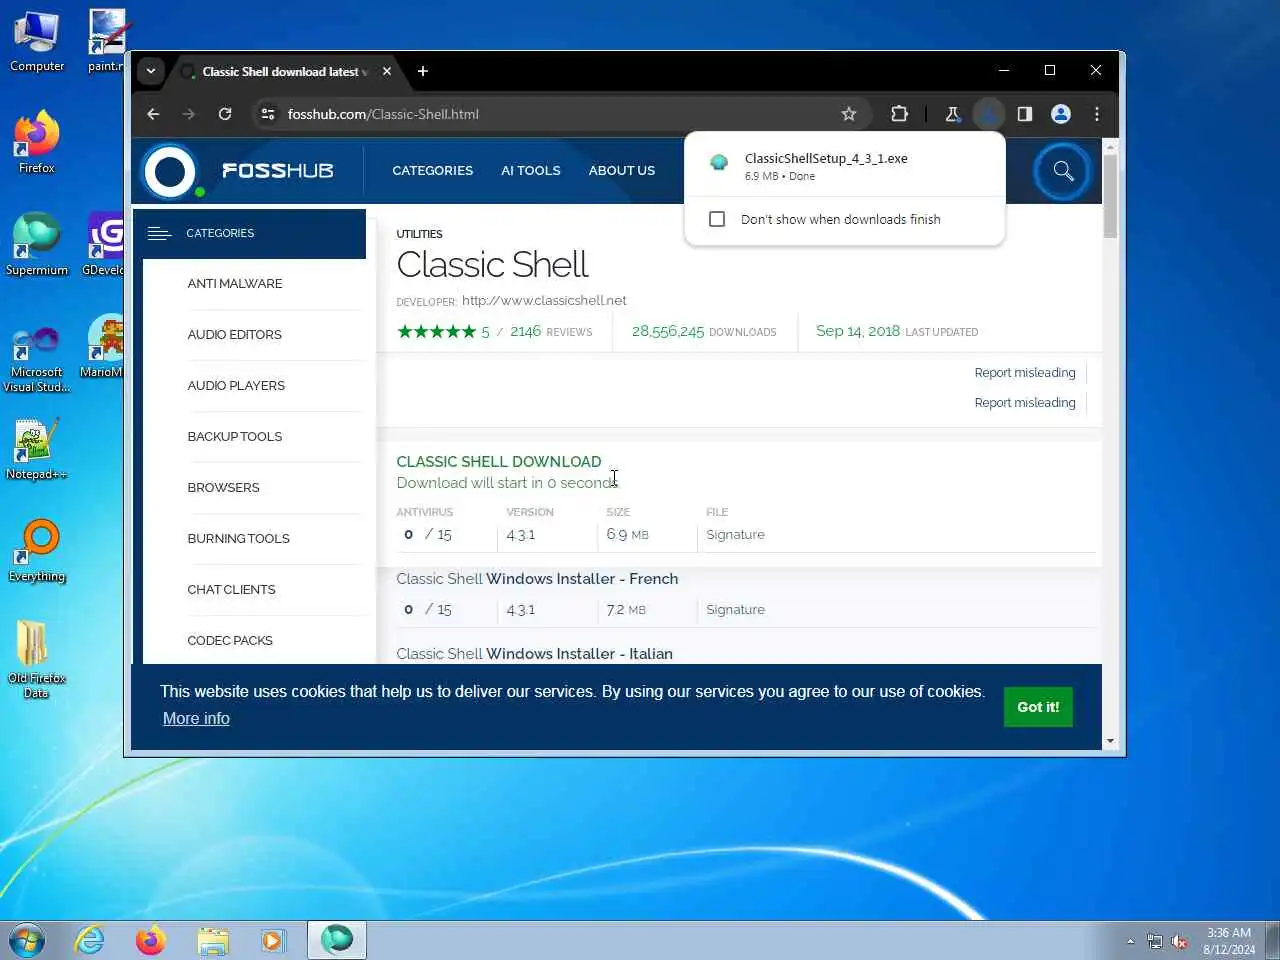Select CHAT CLIENTS category
Viewport: 1280px width, 960px height.
[x=231, y=590]
